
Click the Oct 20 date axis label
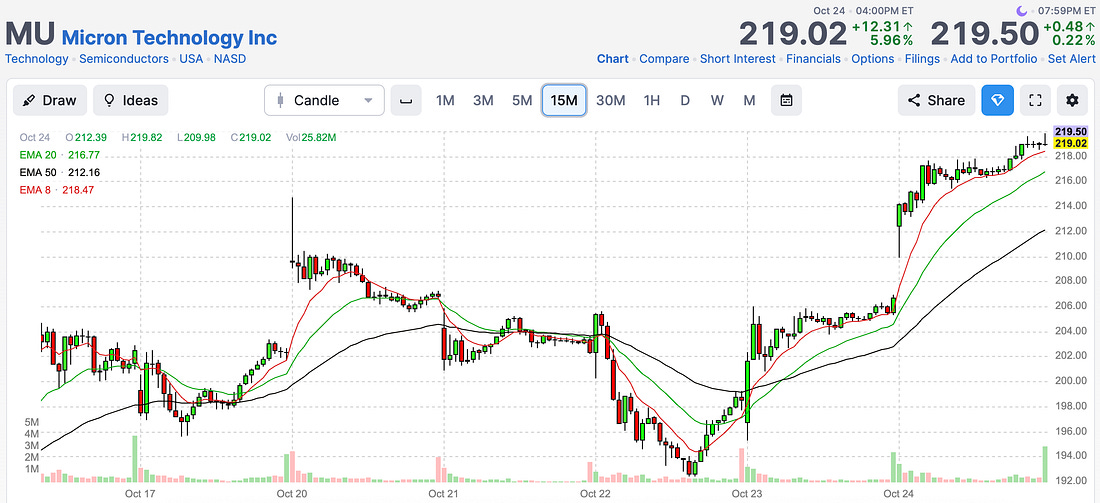[292, 493]
